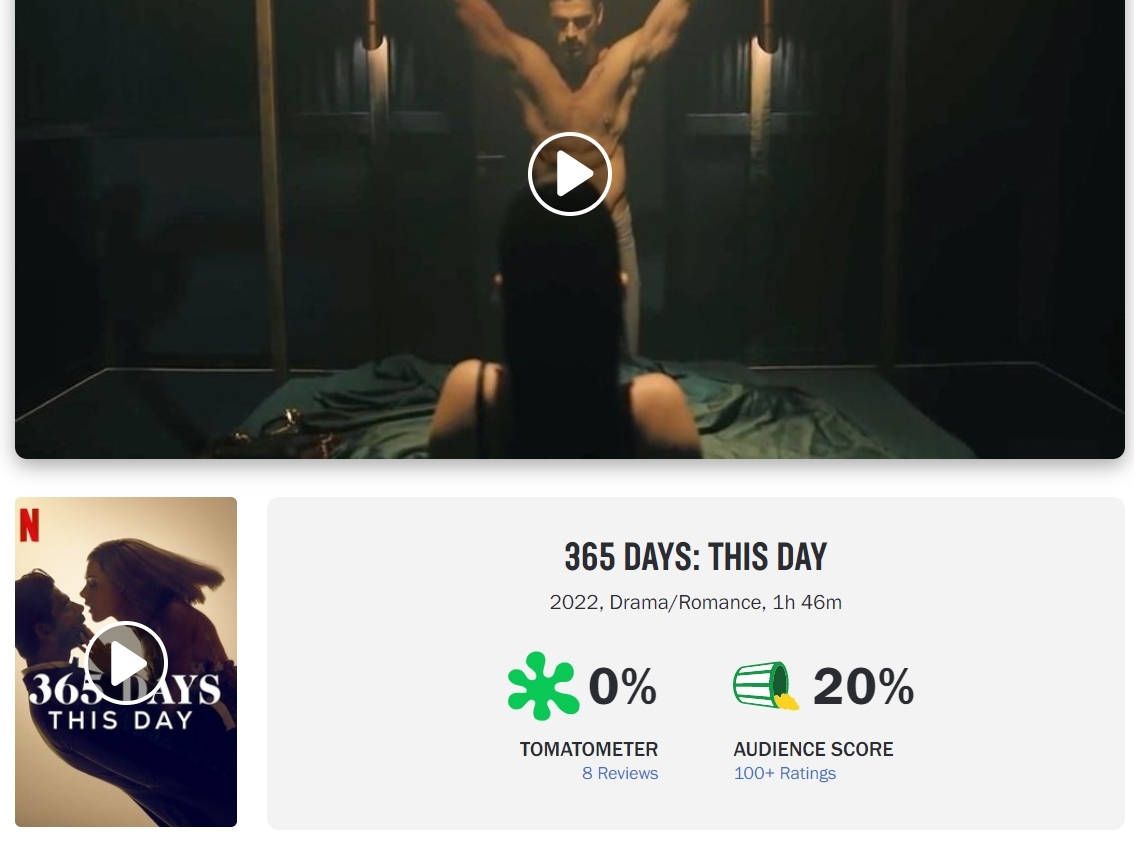This screenshot has width=1134, height=849.
Task: Click the AUDIENCE SCORE label
Action: (814, 749)
